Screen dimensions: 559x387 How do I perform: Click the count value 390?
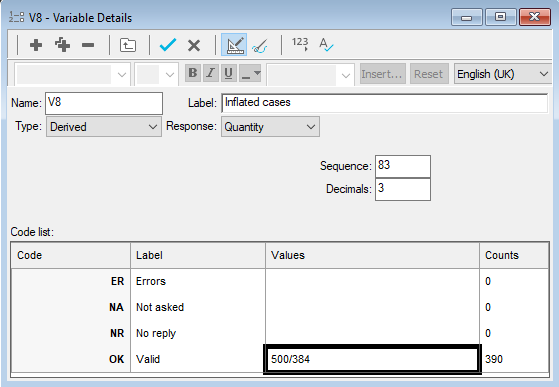point(494,359)
